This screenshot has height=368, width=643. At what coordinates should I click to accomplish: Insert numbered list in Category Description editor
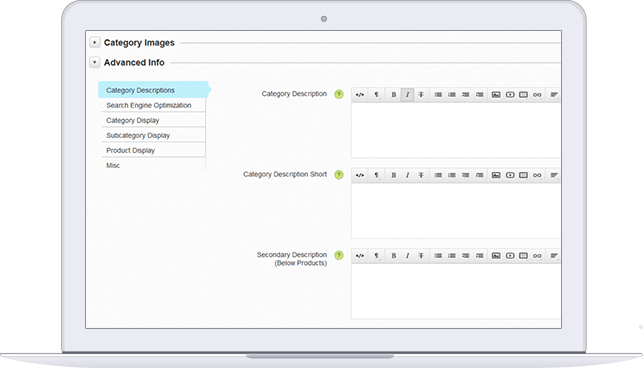(452, 95)
